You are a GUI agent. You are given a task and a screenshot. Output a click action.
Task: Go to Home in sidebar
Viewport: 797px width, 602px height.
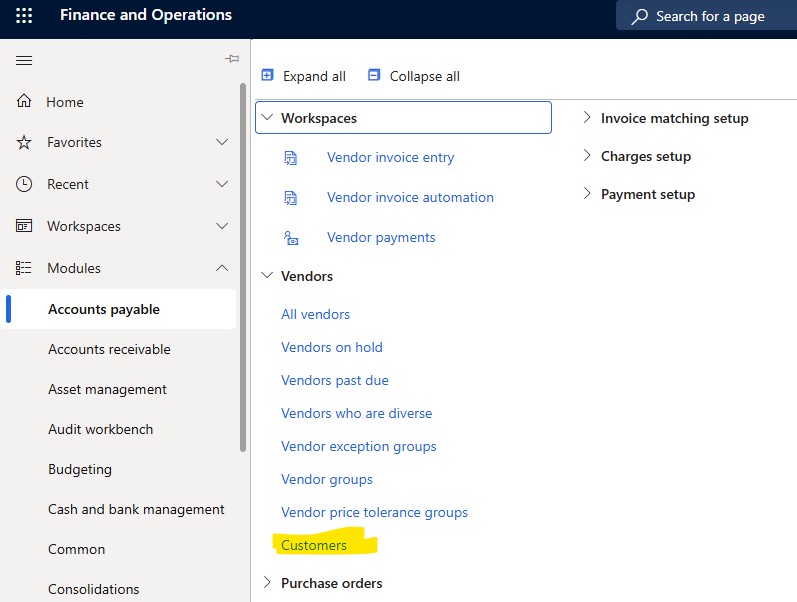point(65,102)
